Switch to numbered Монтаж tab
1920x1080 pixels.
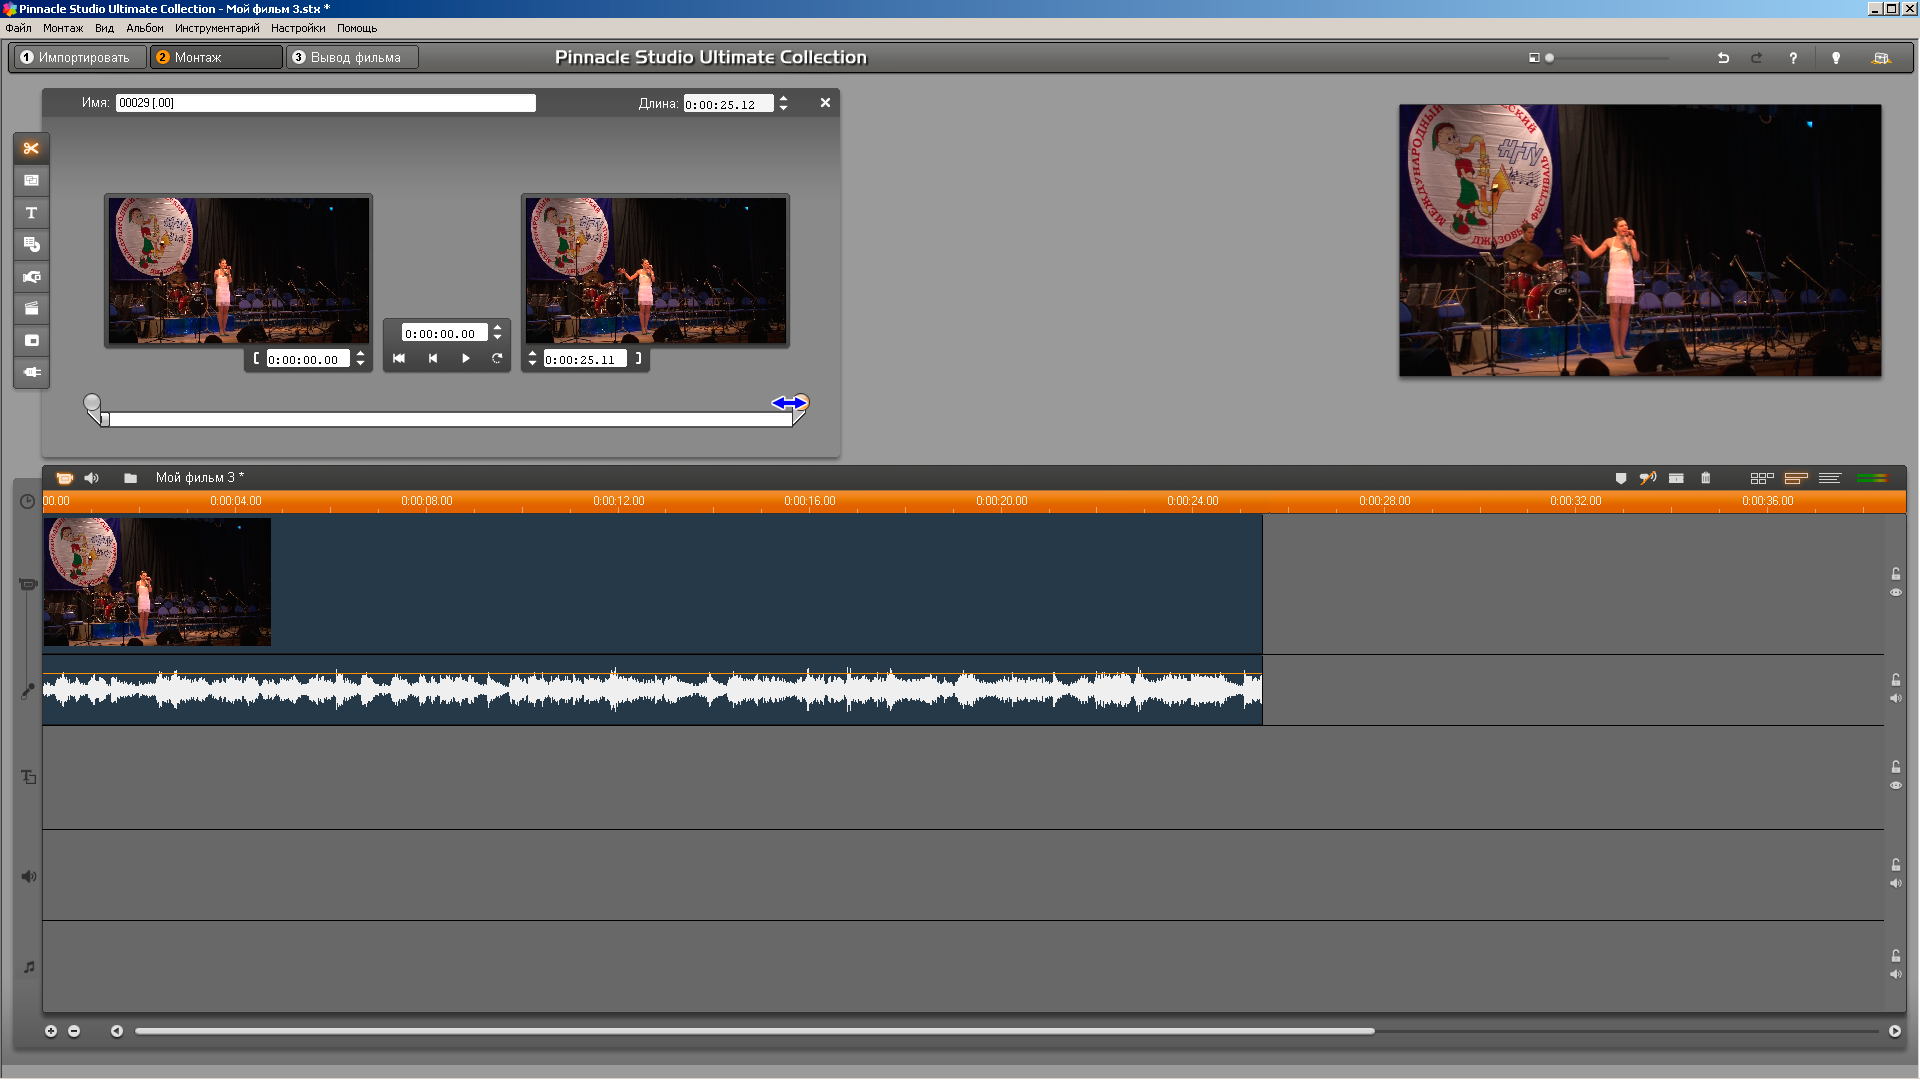coord(216,57)
